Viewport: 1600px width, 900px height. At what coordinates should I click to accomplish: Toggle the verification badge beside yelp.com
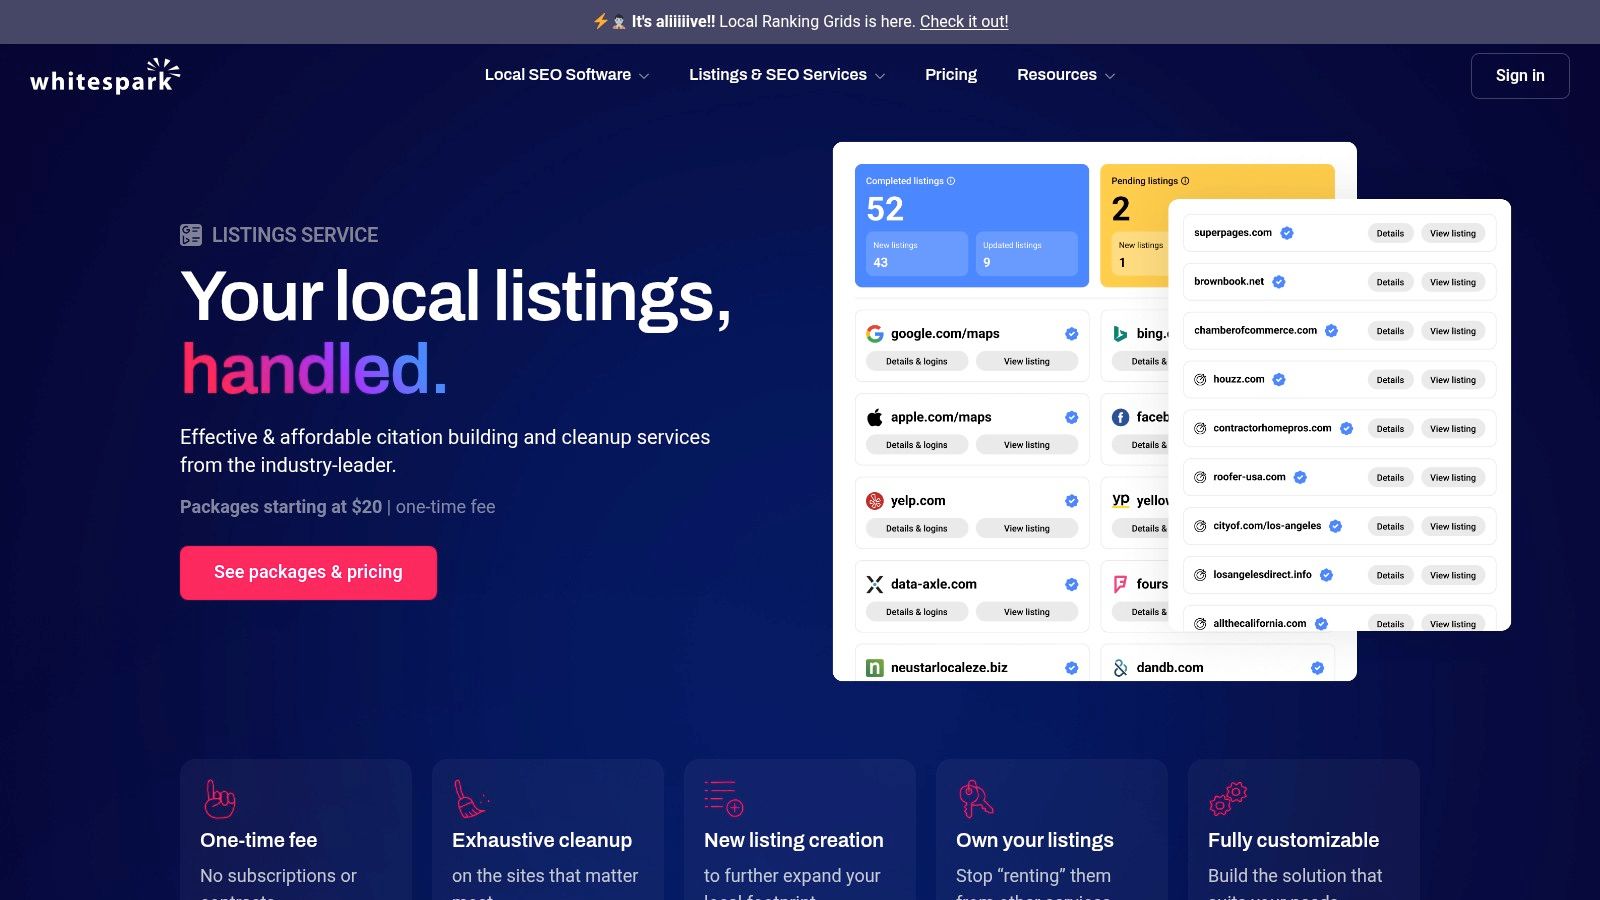coord(1071,500)
